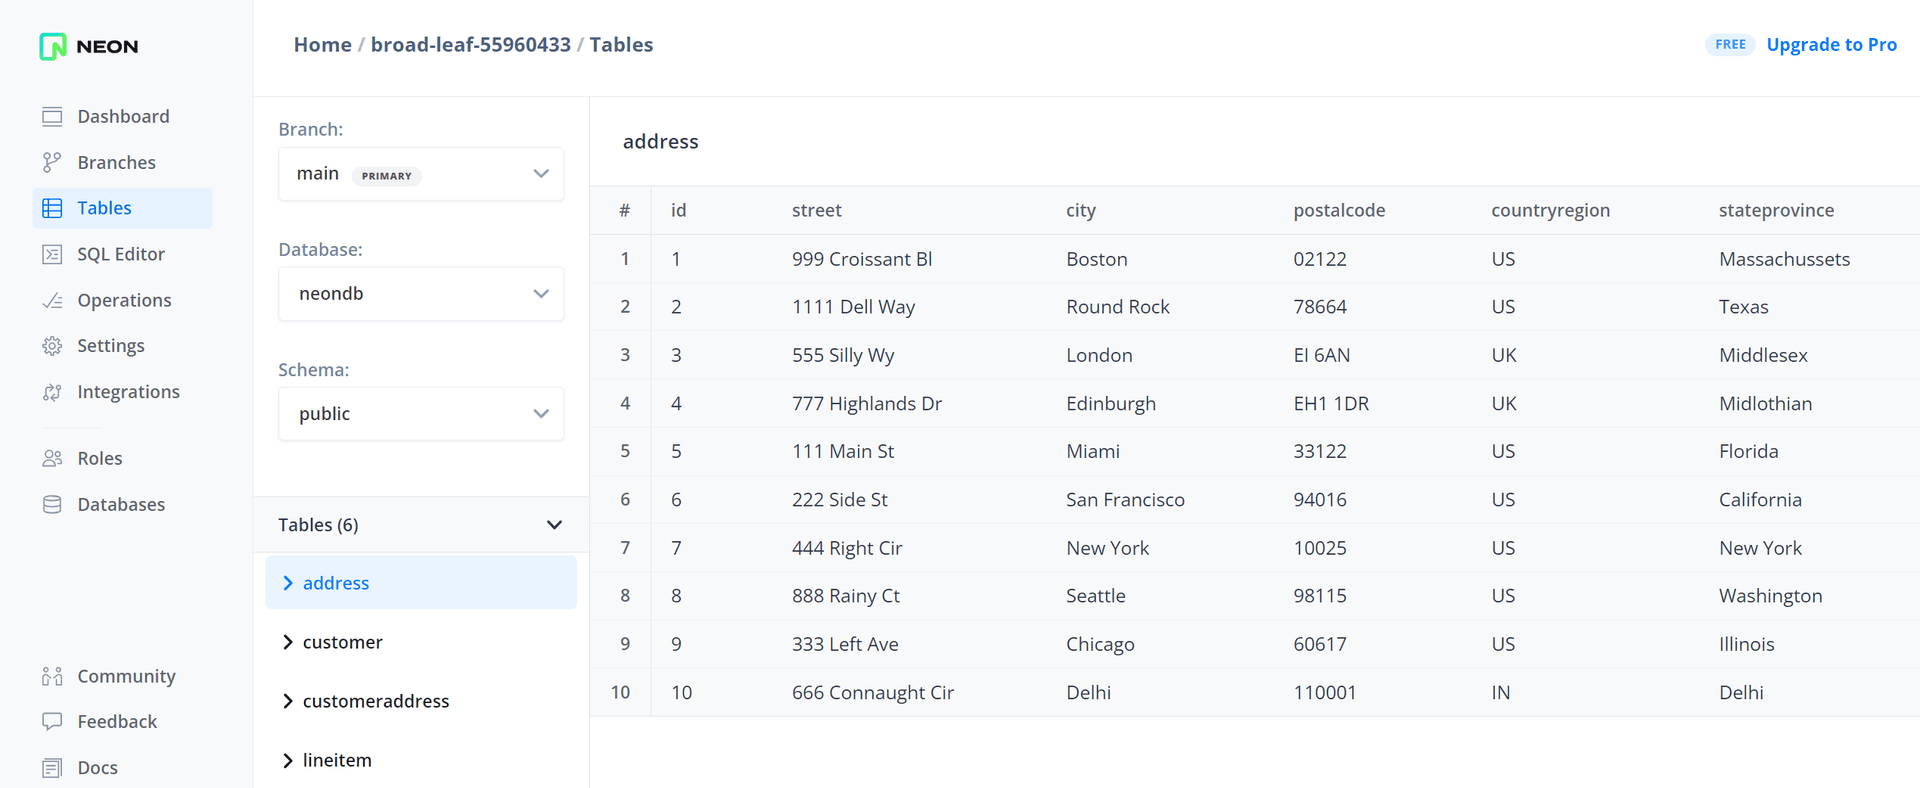Click the Neon logo icon
Image resolution: width=1920 pixels, height=788 pixels.
[53, 46]
